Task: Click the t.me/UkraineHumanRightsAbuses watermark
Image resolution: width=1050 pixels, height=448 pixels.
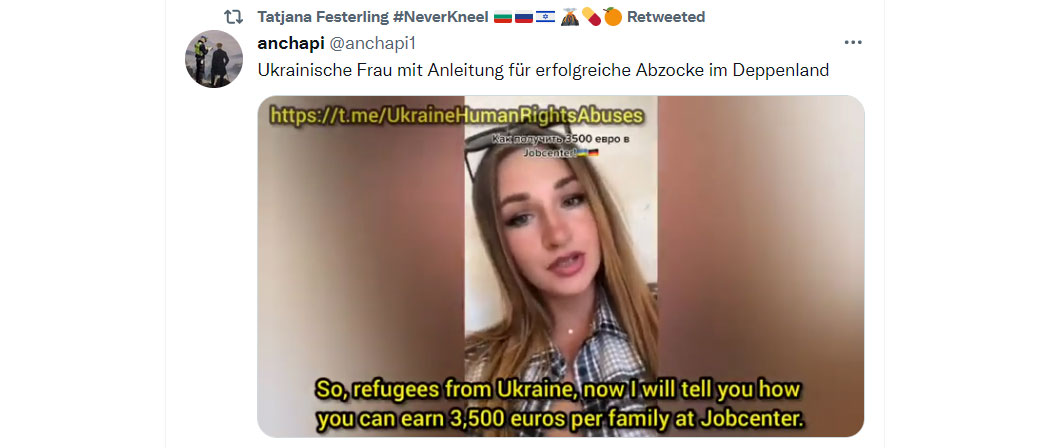Action: pos(457,116)
